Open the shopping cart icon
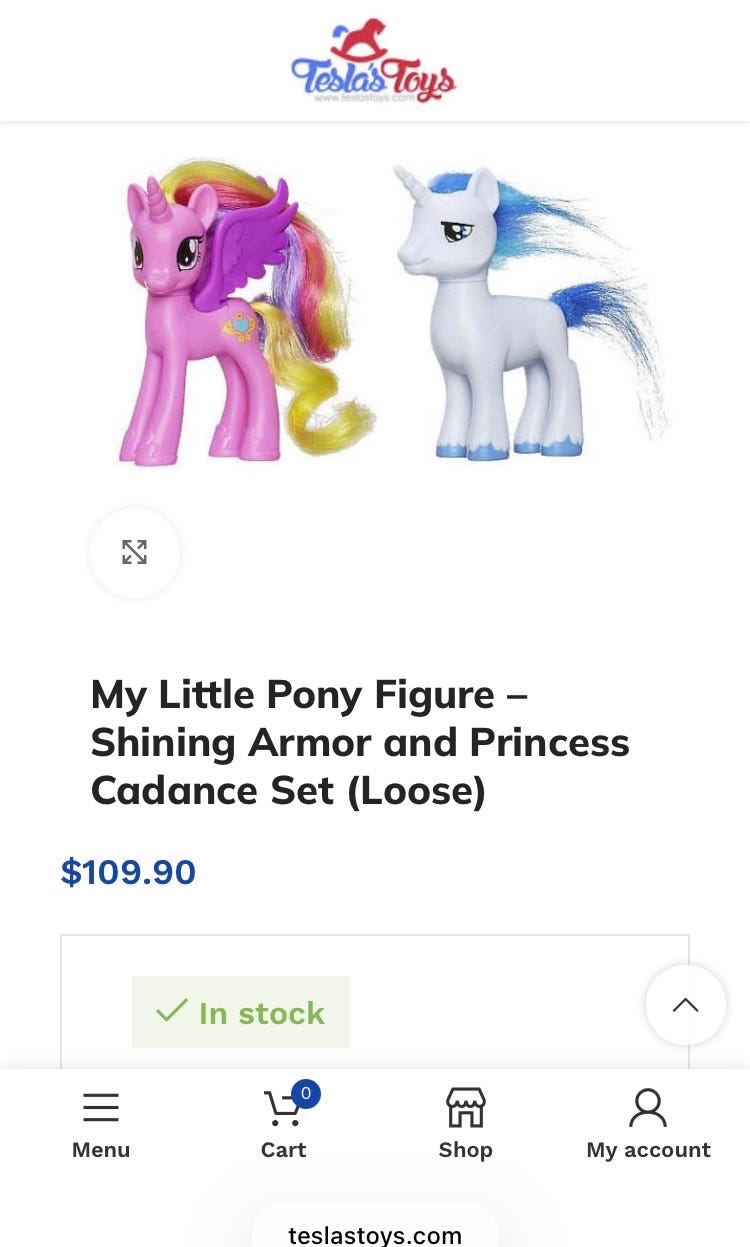Image resolution: width=750 pixels, height=1247 pixels. pyautogui.click(x=283, y=1109)
